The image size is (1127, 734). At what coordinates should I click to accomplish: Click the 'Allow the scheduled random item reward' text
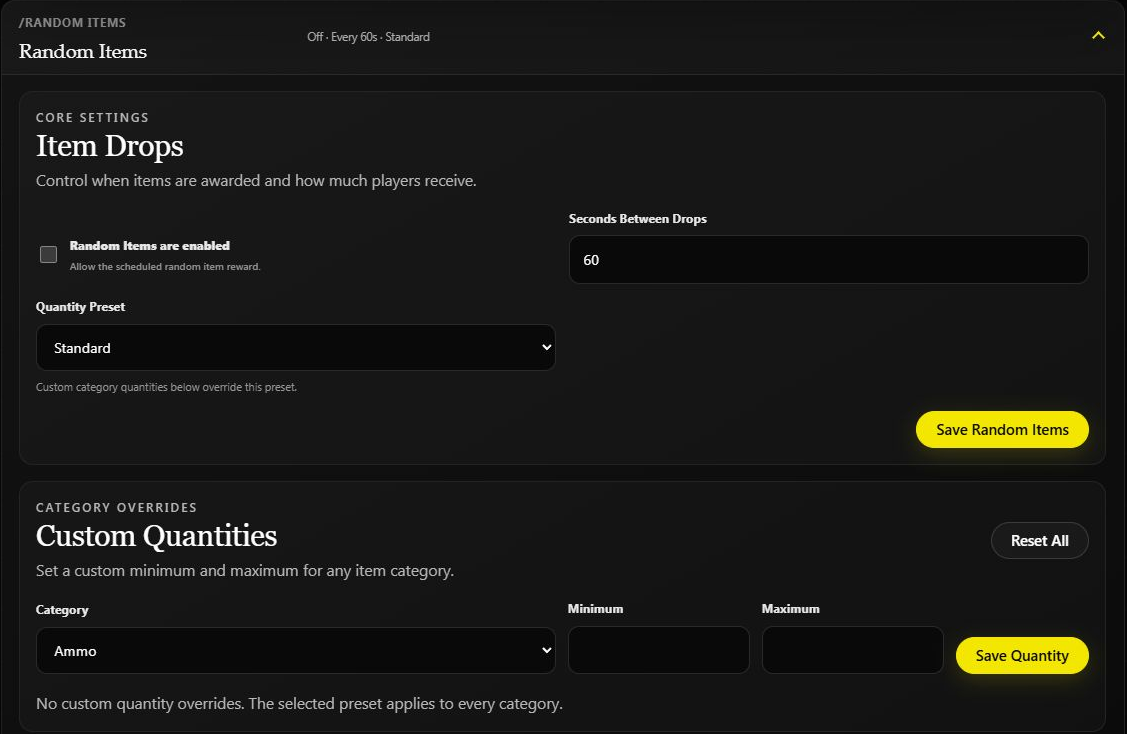click(x=165, y=267)
